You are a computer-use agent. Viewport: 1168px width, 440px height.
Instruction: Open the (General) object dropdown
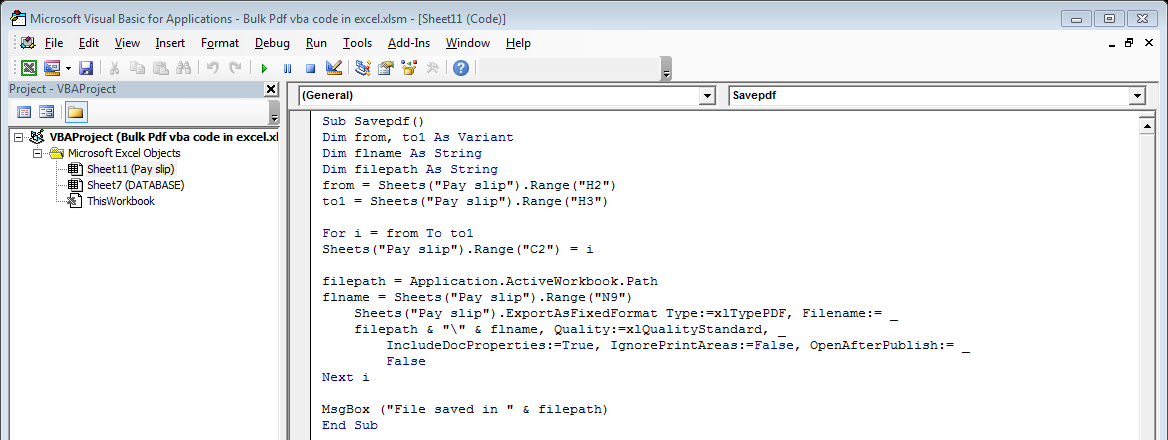(x=708, y=96)
